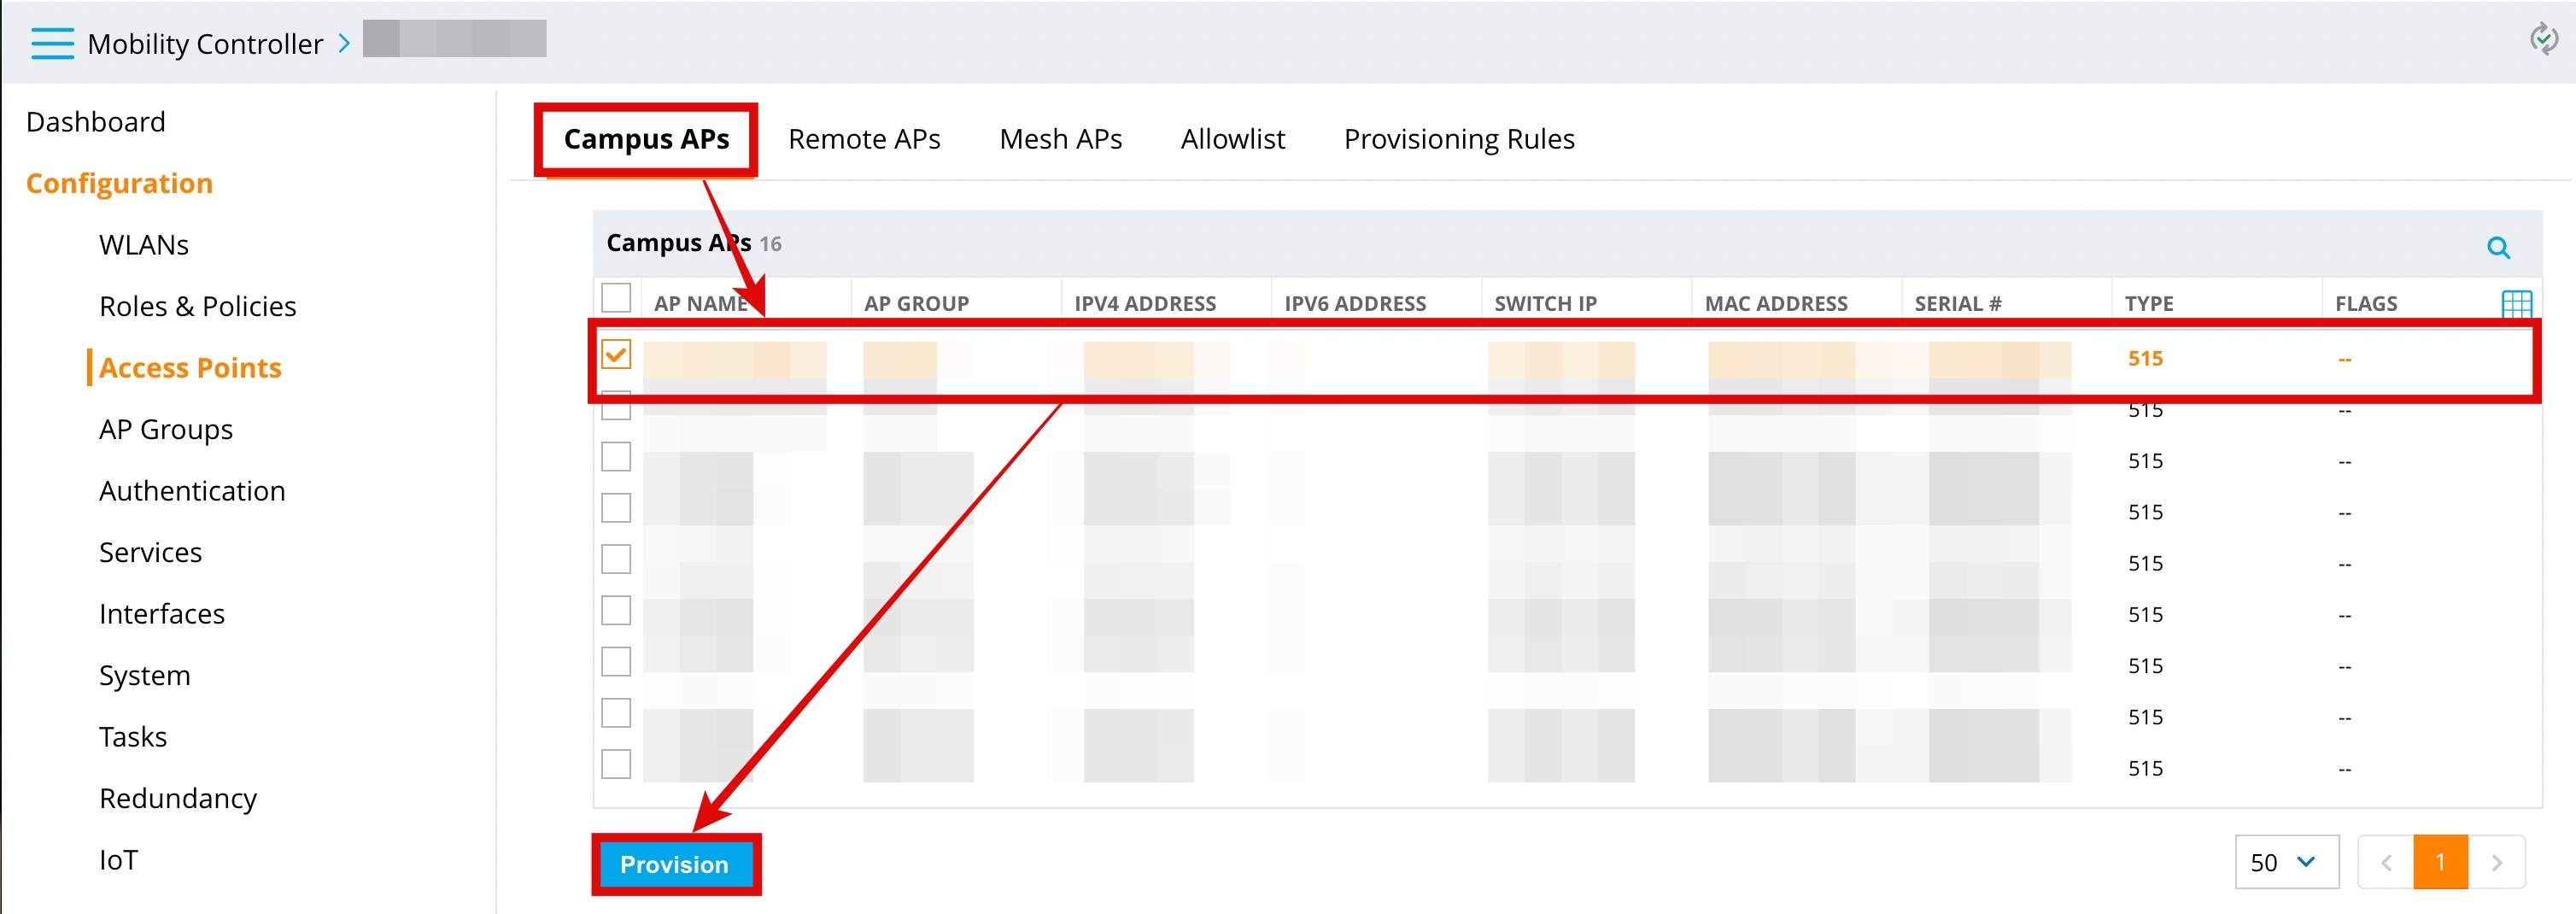The image size is (2576, 914).
Task: Open Roles & Policies page
Action: tap(198, 306)
